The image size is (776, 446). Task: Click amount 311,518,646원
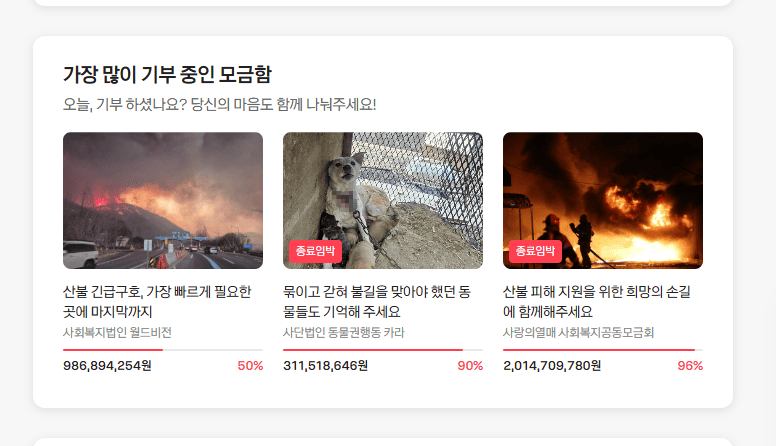[x=326, y=366]
